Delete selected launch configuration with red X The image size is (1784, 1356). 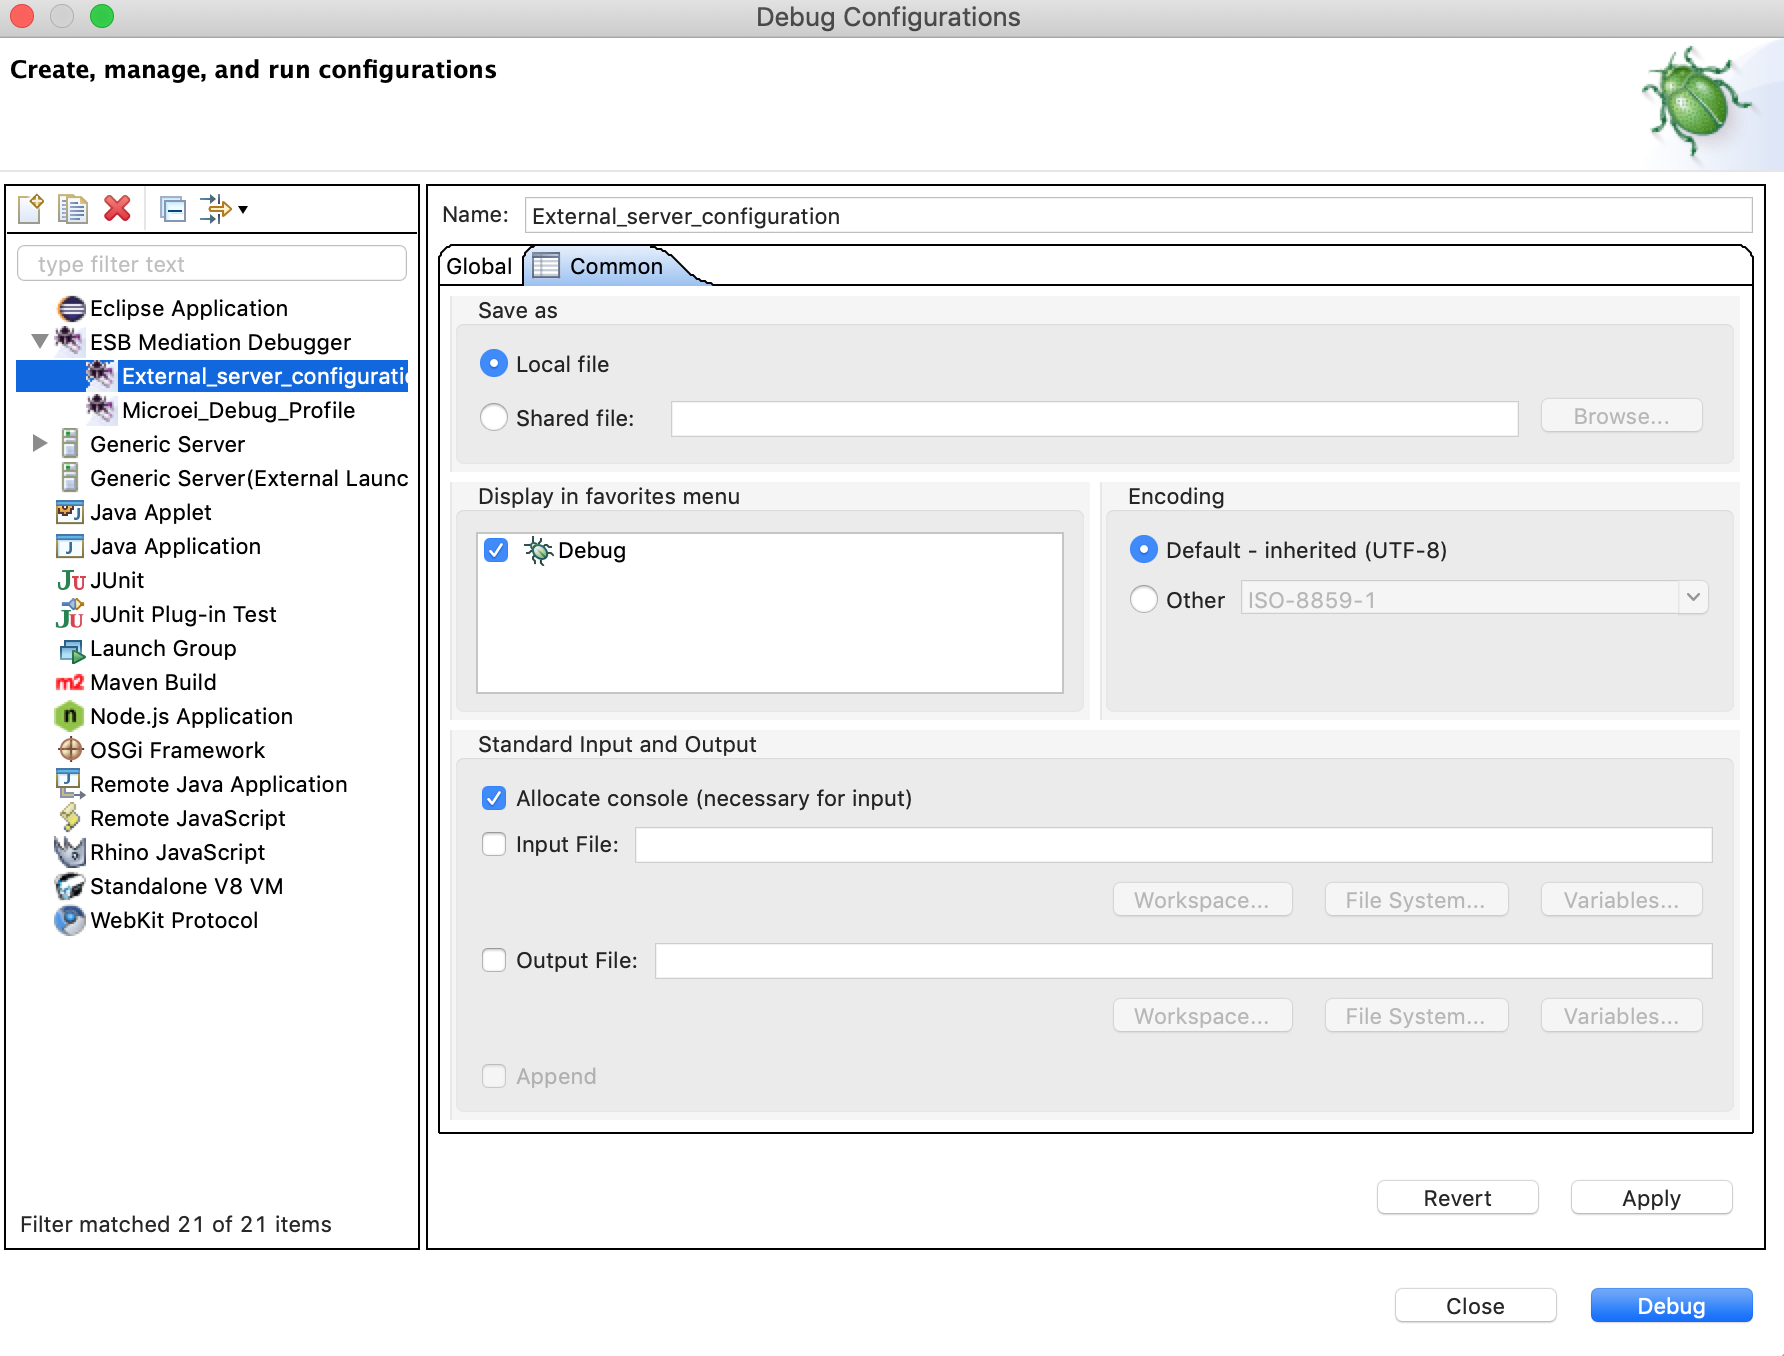pyautogui.click(x=117, y=209)
